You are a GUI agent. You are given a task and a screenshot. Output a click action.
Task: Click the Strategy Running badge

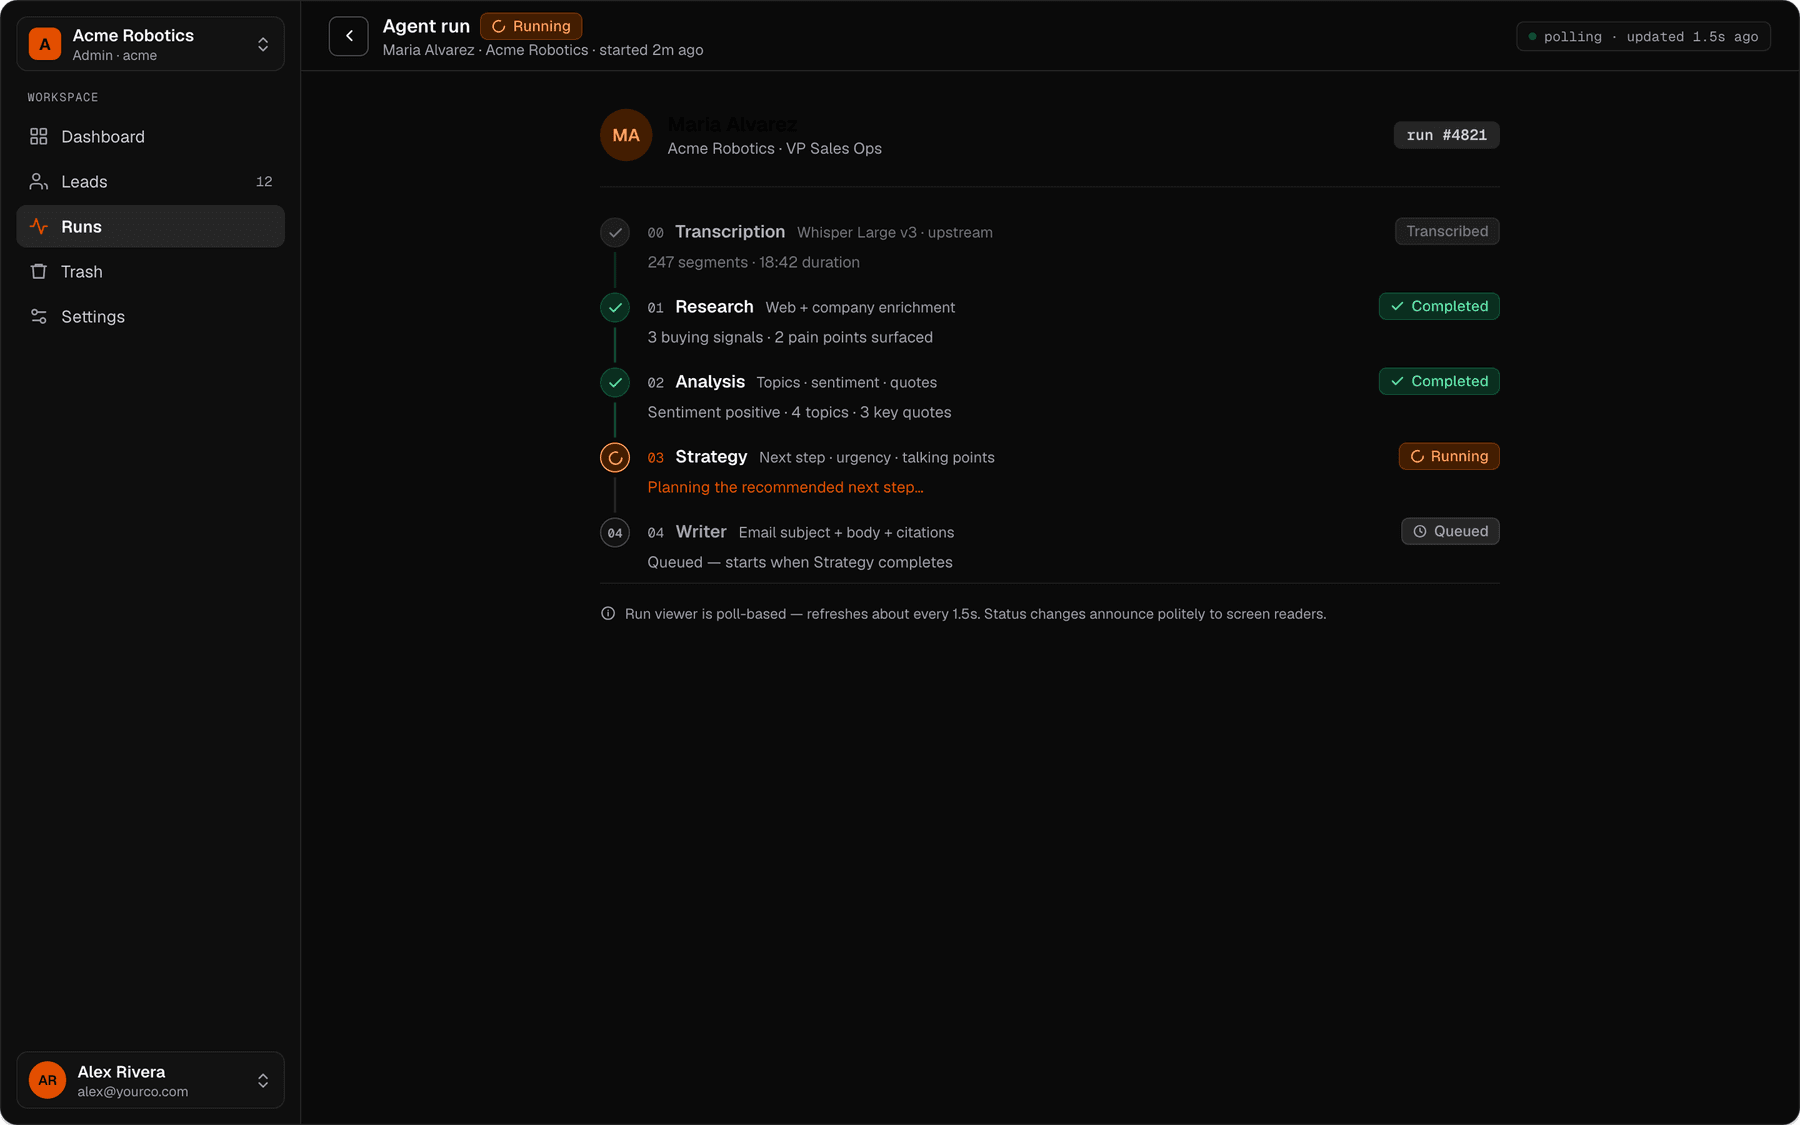[x=1449, y=456]
